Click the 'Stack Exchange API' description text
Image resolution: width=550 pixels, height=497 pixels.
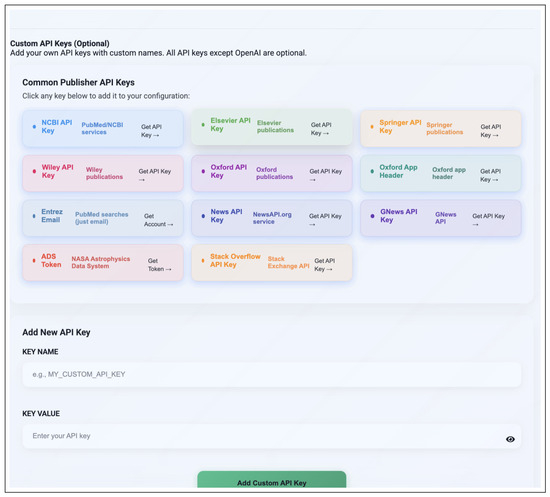coord(288,262)
